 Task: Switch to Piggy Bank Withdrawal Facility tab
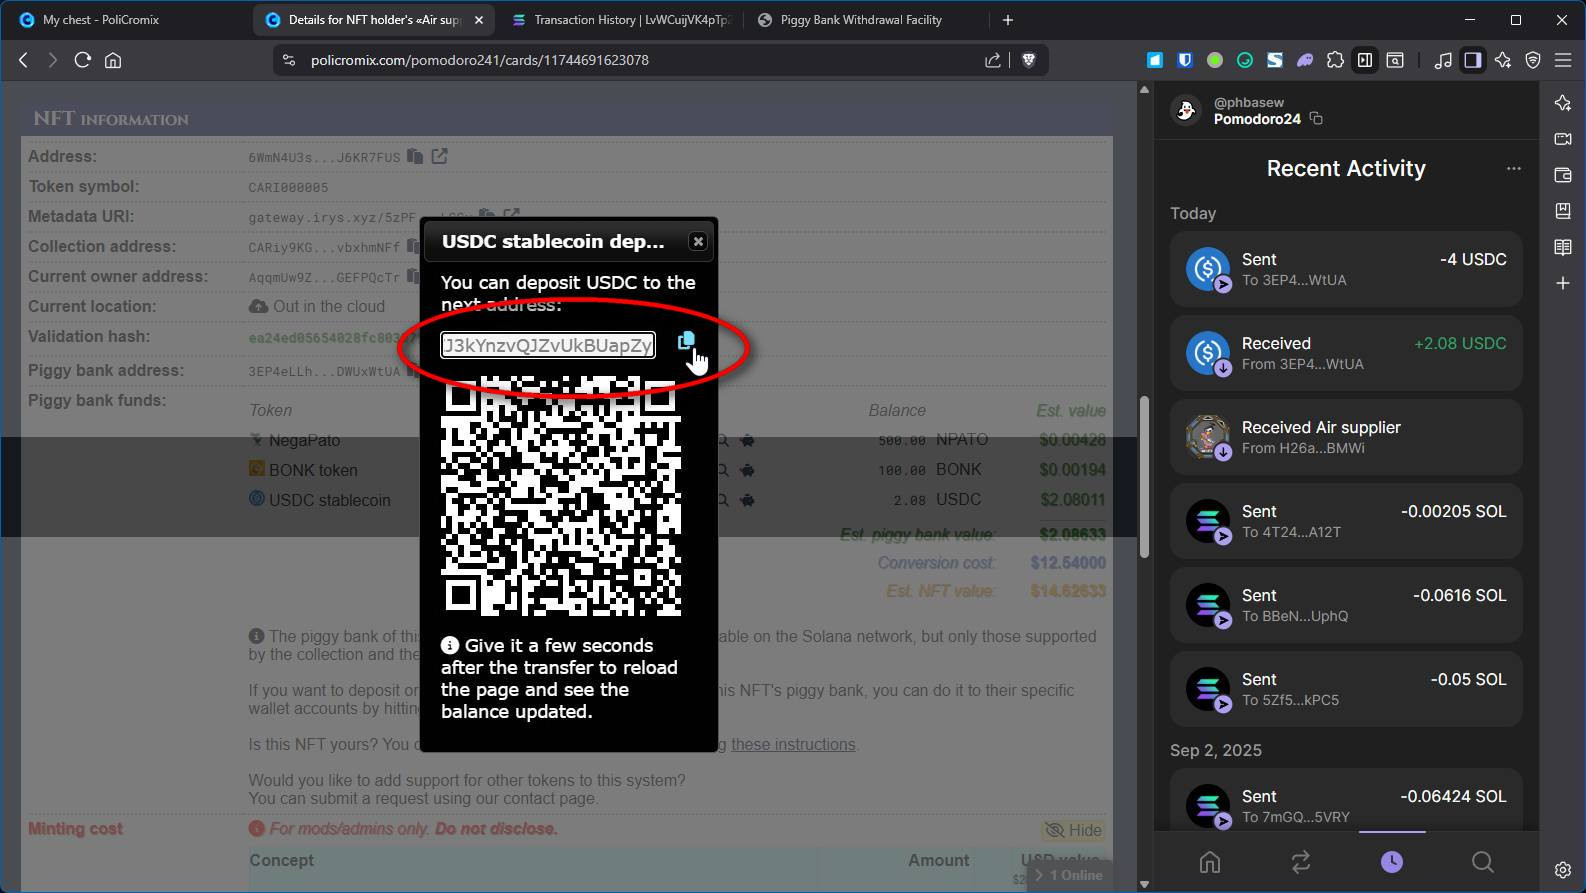[x=867, y=20]
